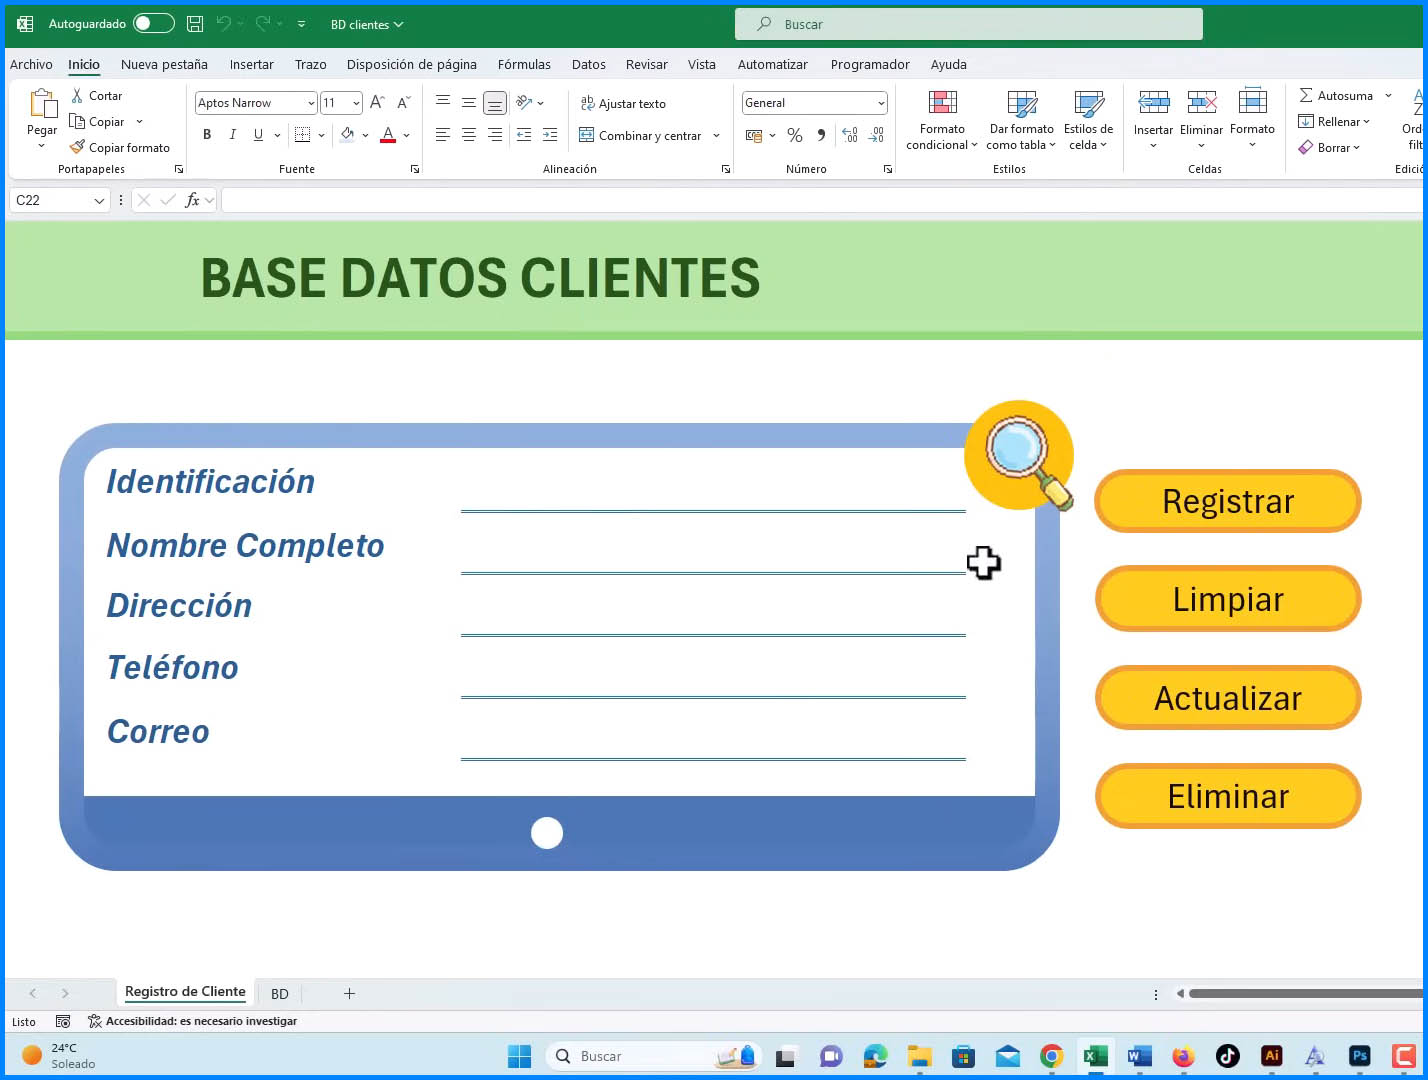Select the Copiar formato painter icon
The width and height of the screenshot is (1428, 1080).
click(78, 147)
